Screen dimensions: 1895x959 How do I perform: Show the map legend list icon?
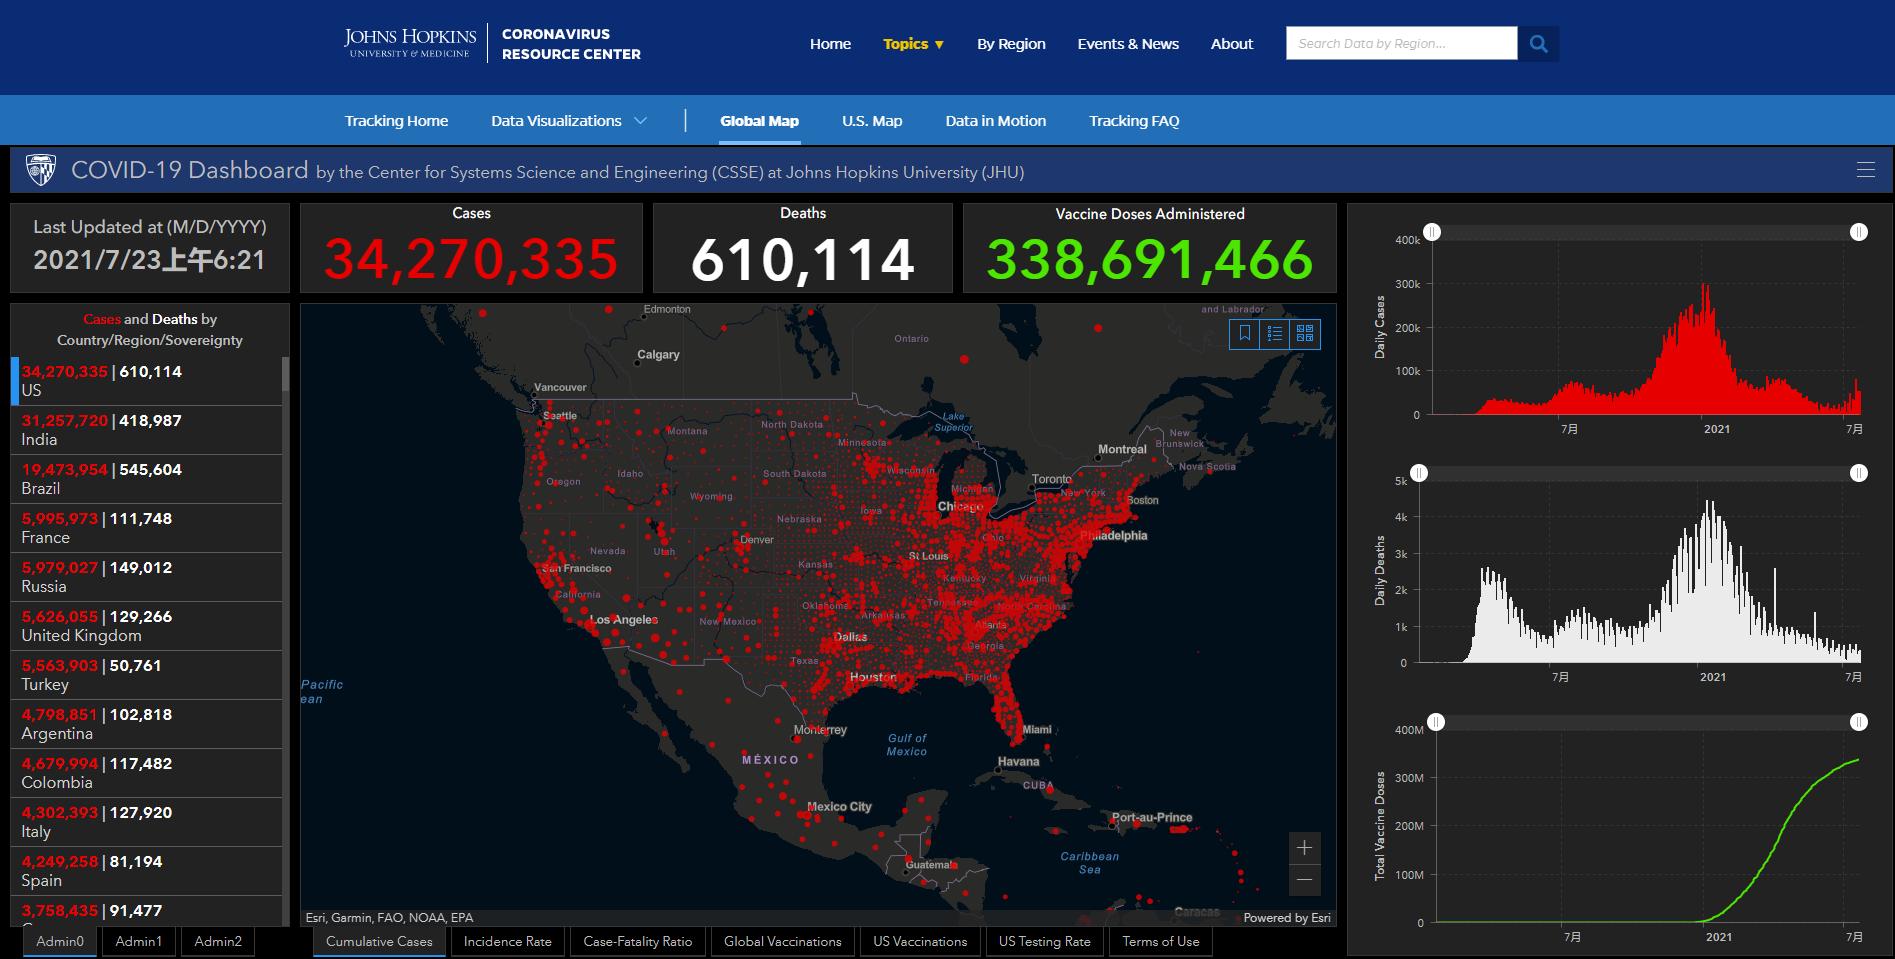[x=1275, y=334]
